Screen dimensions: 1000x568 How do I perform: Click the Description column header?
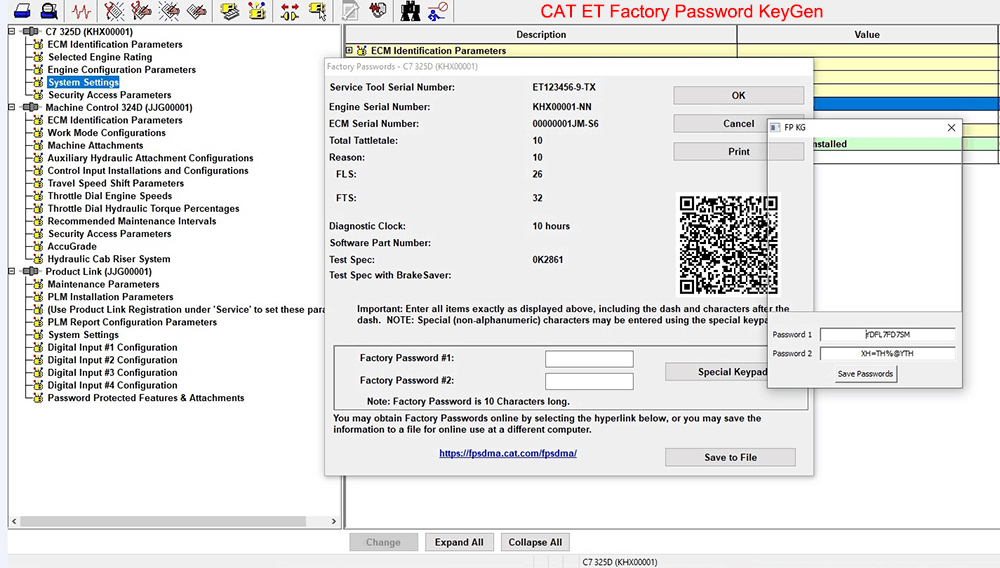541,34
